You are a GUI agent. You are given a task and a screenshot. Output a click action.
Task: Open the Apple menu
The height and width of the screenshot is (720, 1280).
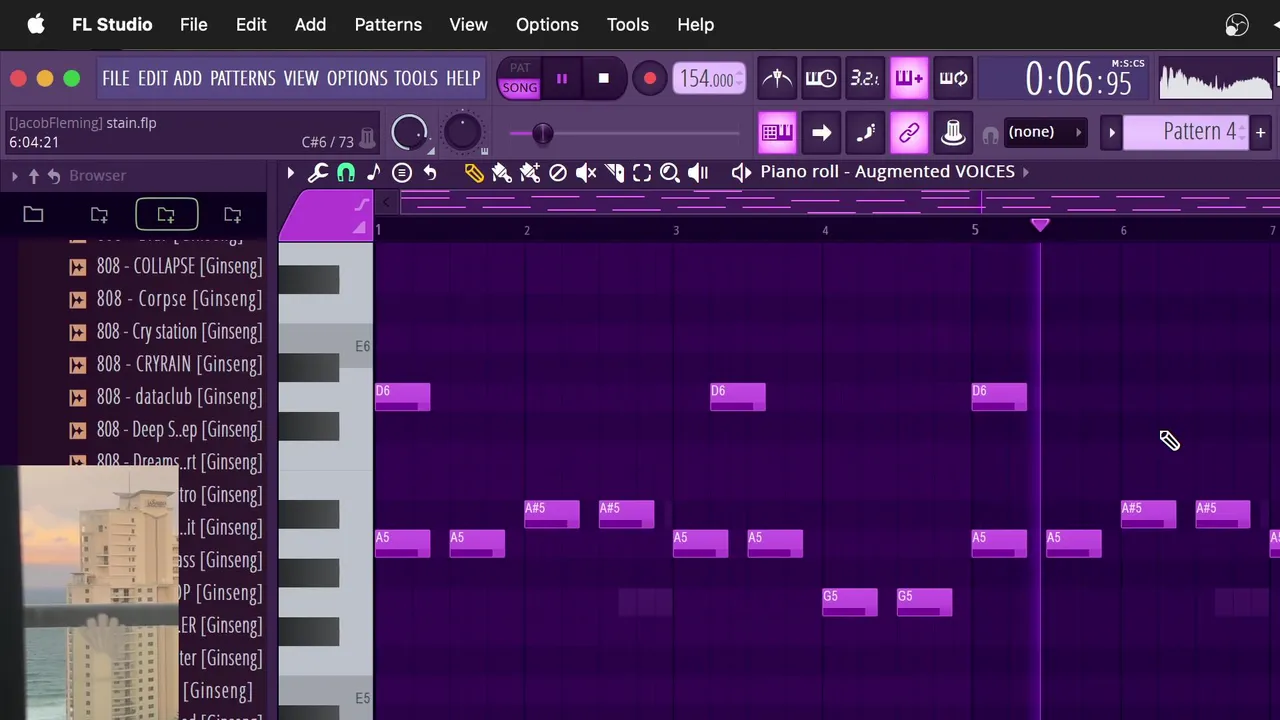click(36, 24)
